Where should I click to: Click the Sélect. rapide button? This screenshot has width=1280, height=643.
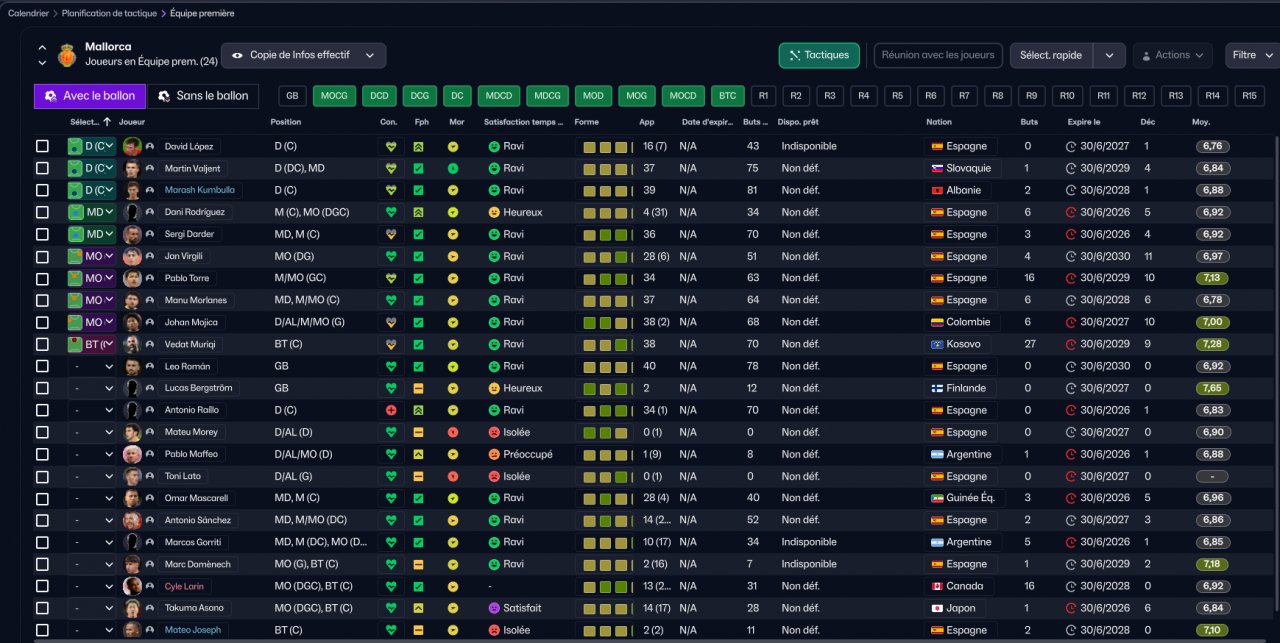click(1051, 55)
